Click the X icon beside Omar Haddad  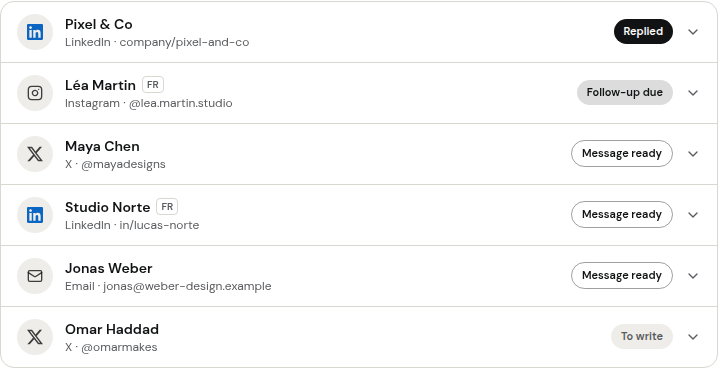pos(35,337)
